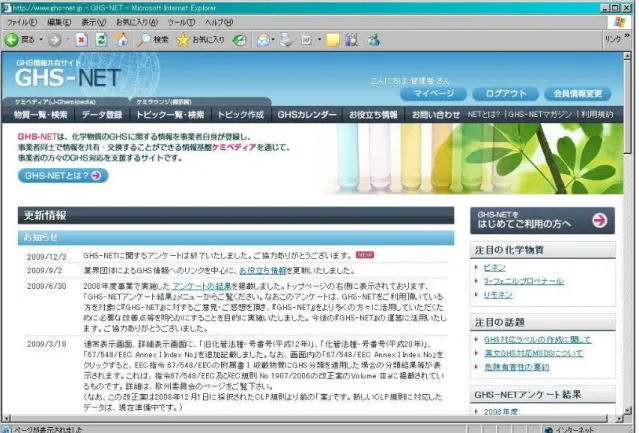Open GHS-NETマガジン link in nav bar

pos(540,114)
